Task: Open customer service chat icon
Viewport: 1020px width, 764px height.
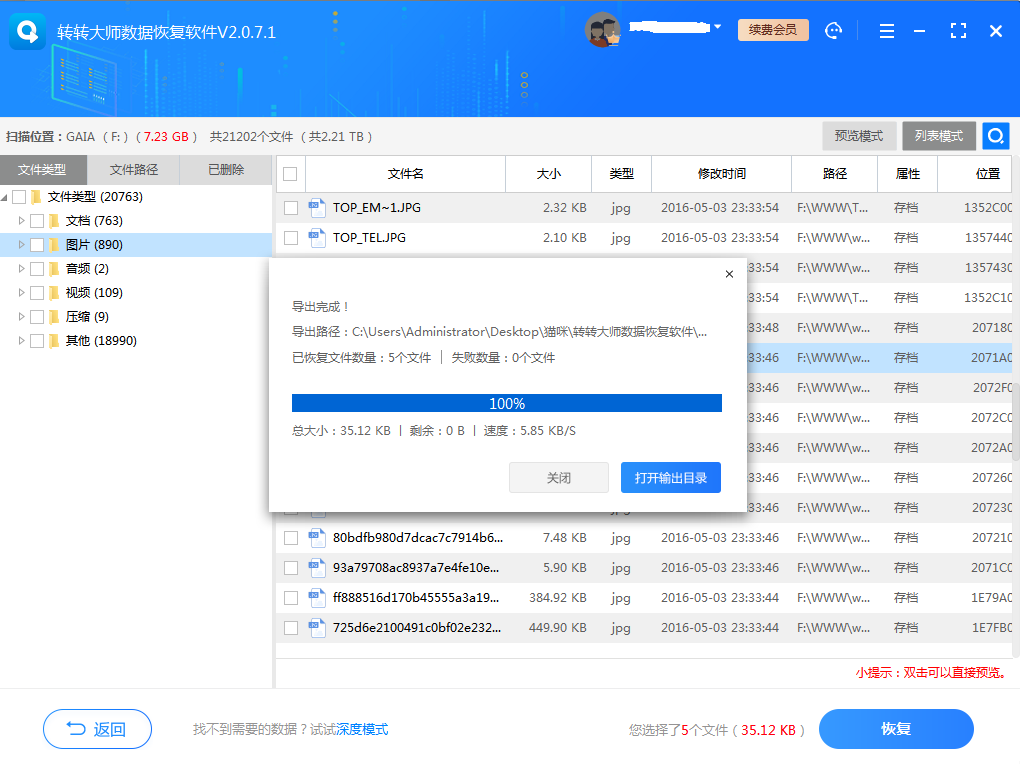Action: coord(833,31)
